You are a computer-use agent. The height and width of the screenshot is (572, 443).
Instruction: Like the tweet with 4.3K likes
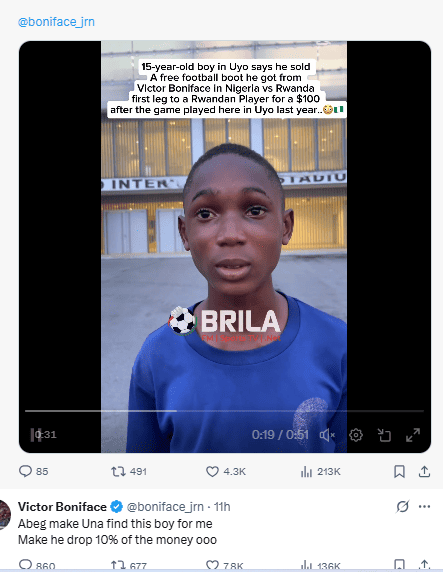[x=226, y=472]
